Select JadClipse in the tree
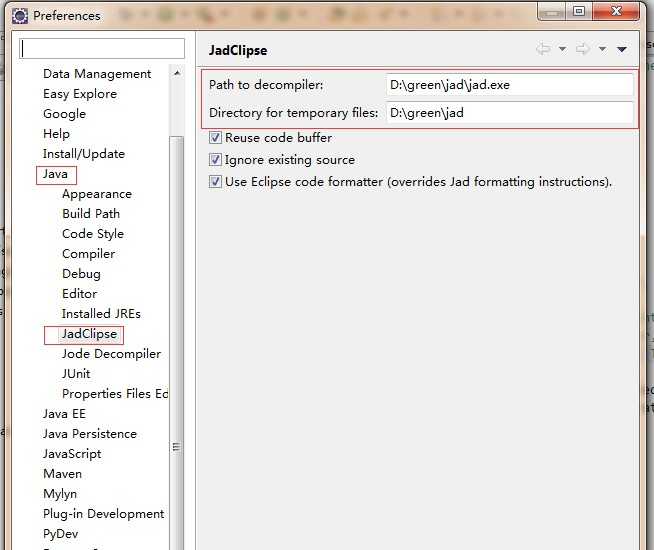This screenshot has width=654, height=550. pos(89,334)
